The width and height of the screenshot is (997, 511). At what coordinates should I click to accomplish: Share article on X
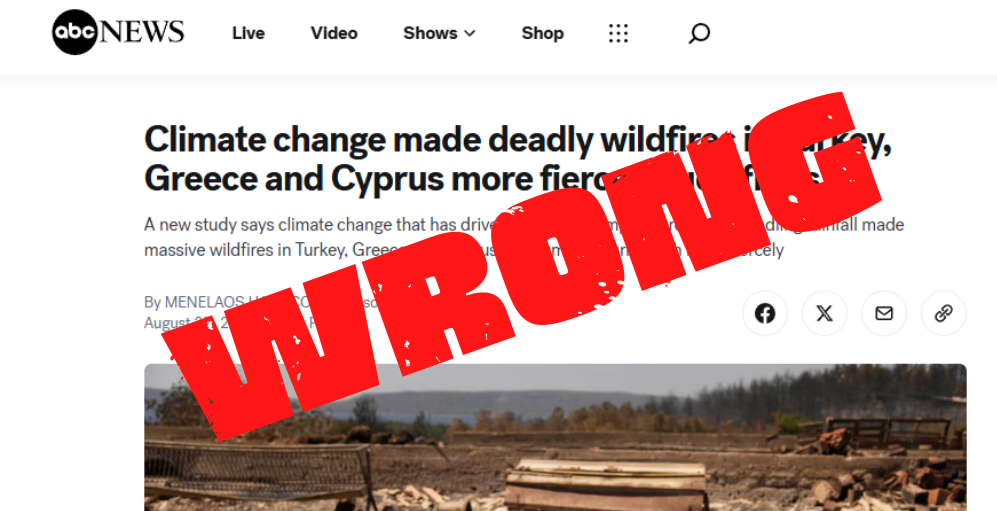pyautogui.click(x=825, y=313)
